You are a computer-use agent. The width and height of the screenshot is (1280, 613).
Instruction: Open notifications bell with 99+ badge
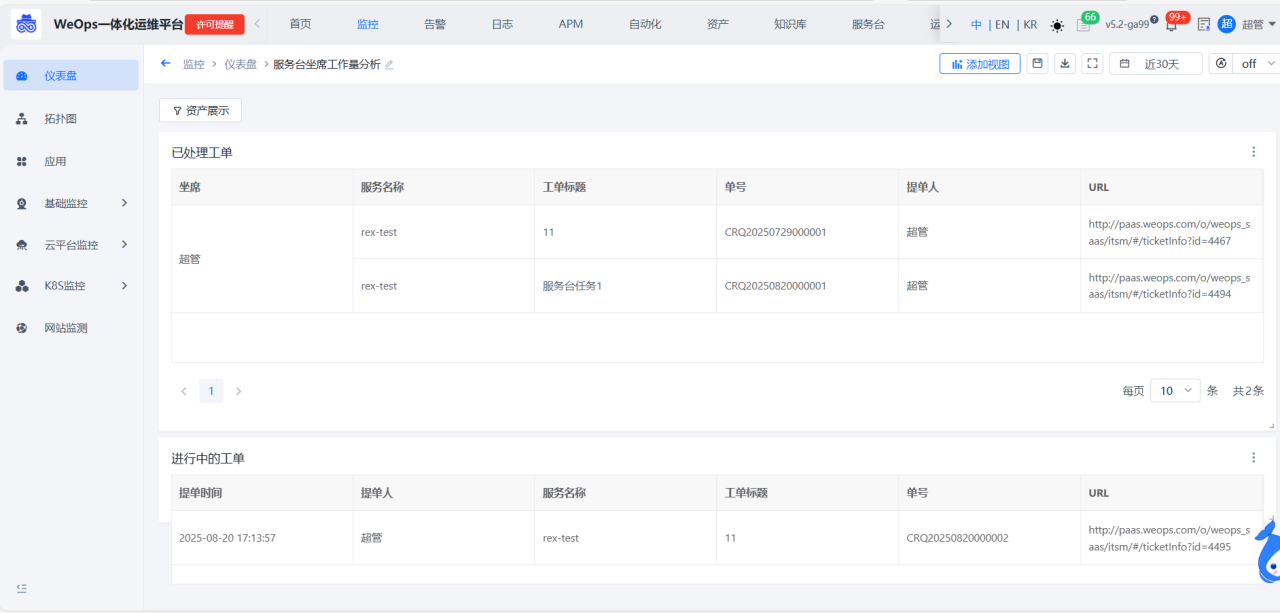coord(1171,25)
